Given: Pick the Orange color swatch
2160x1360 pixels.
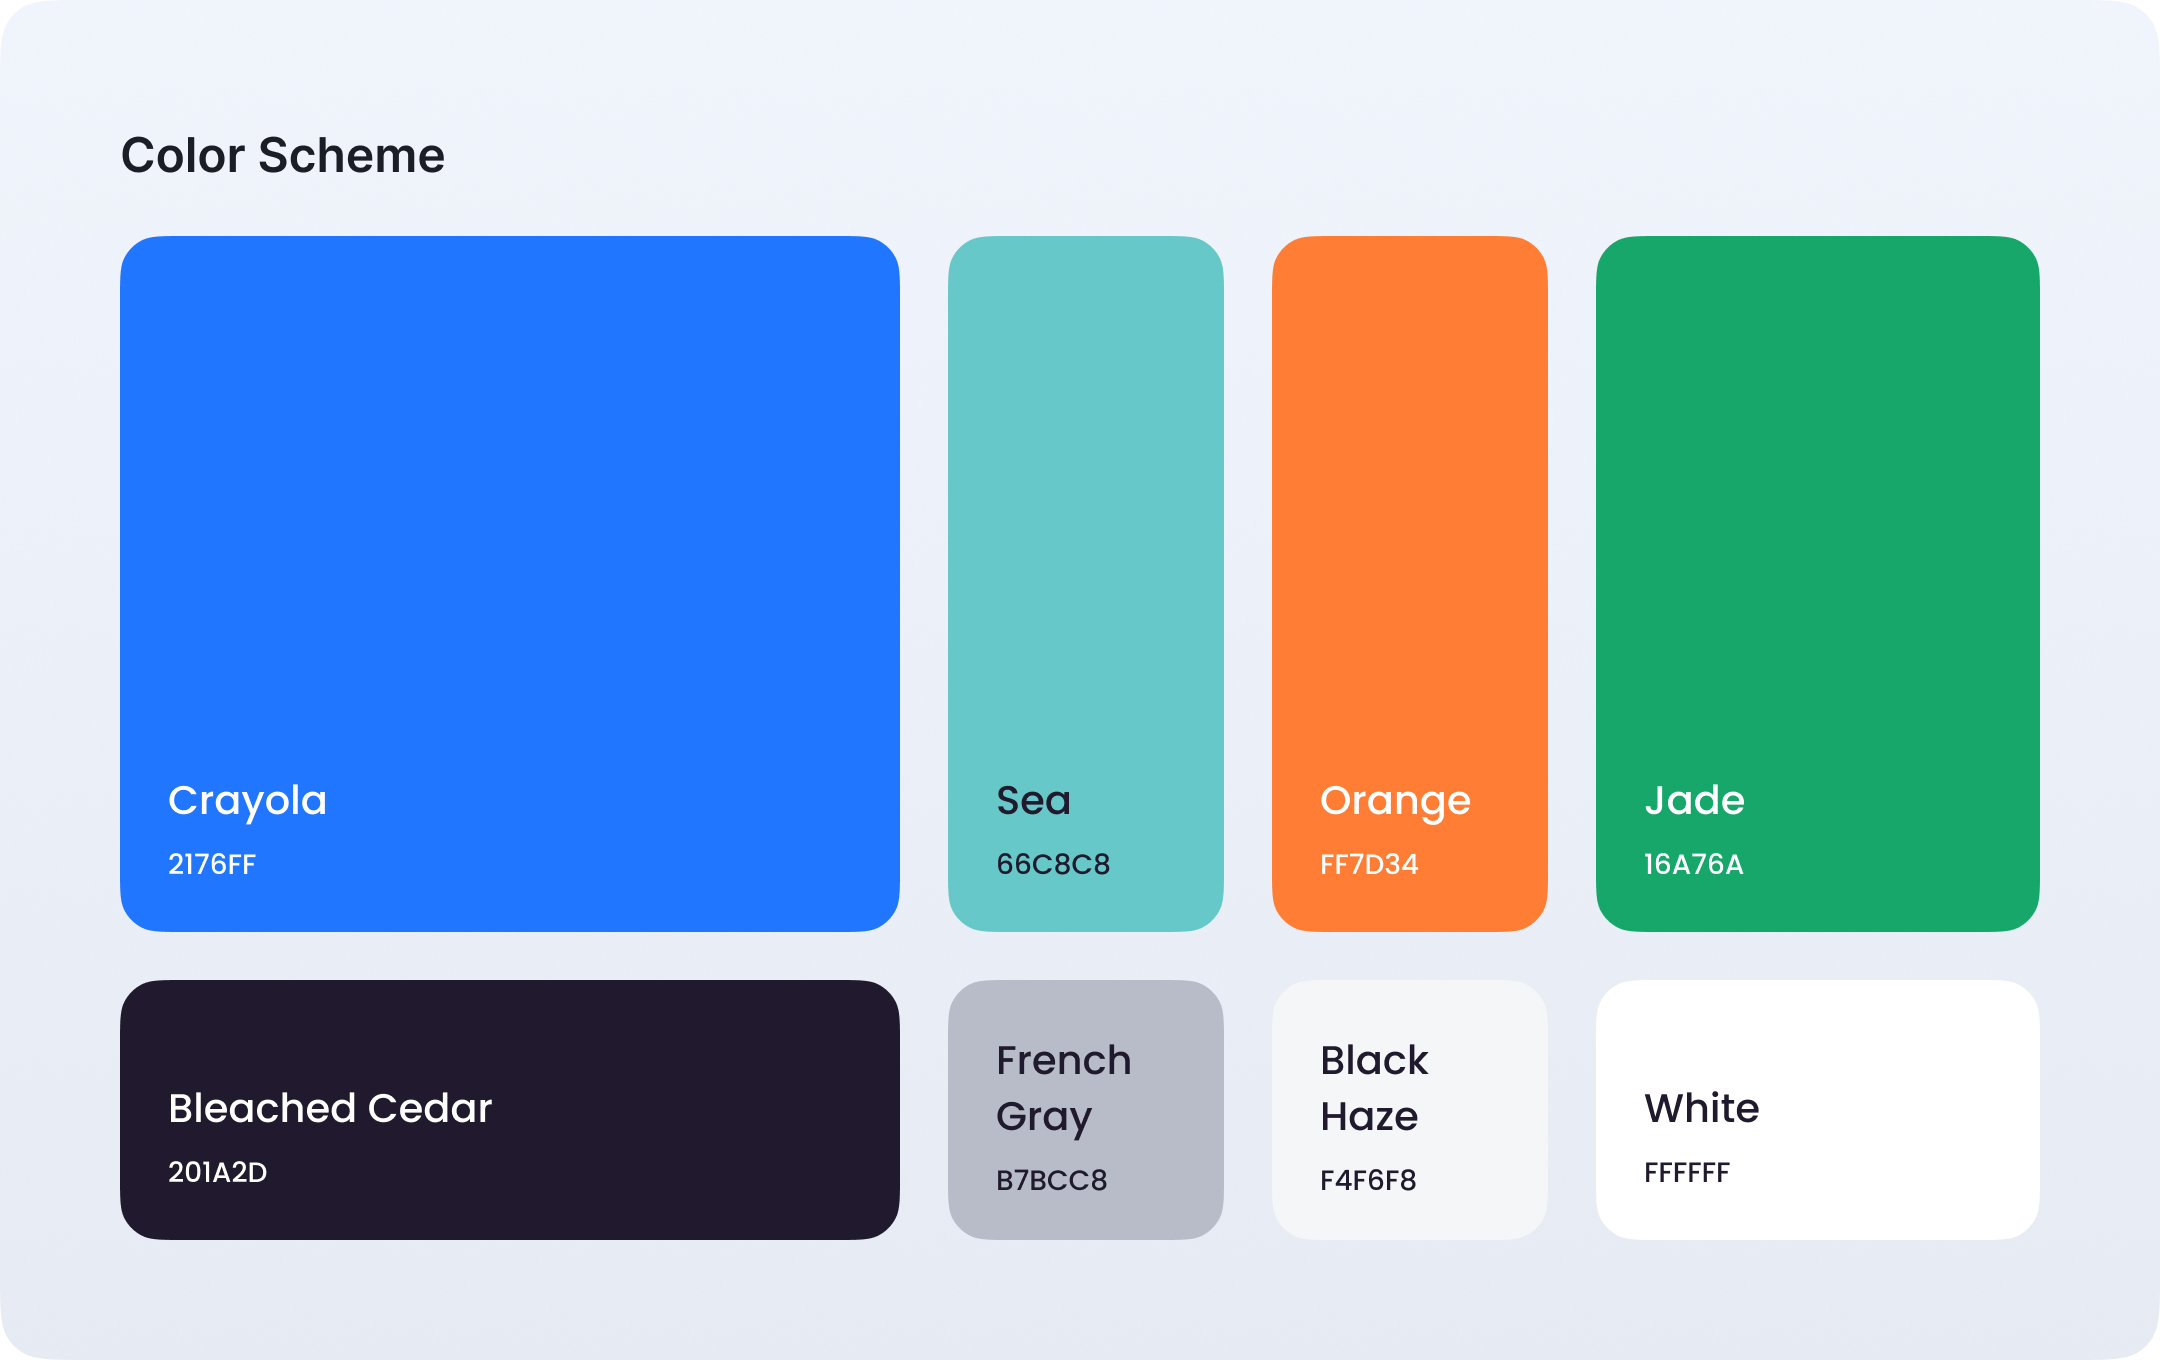Looking at the screenshot, I should [1410, 584].
